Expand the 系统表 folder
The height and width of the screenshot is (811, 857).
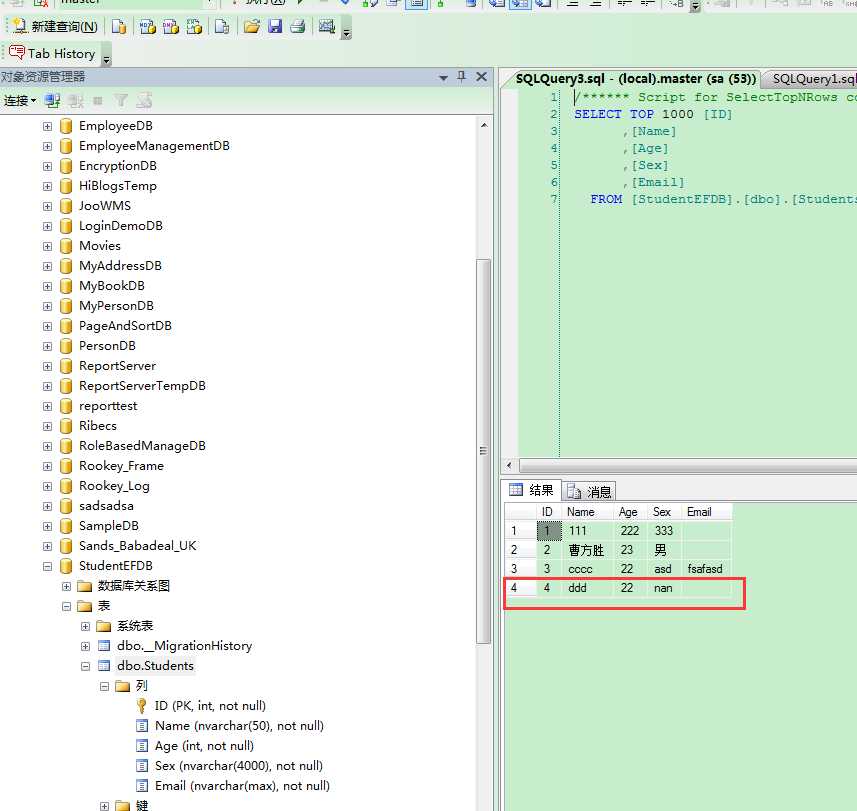click(85, 626)
